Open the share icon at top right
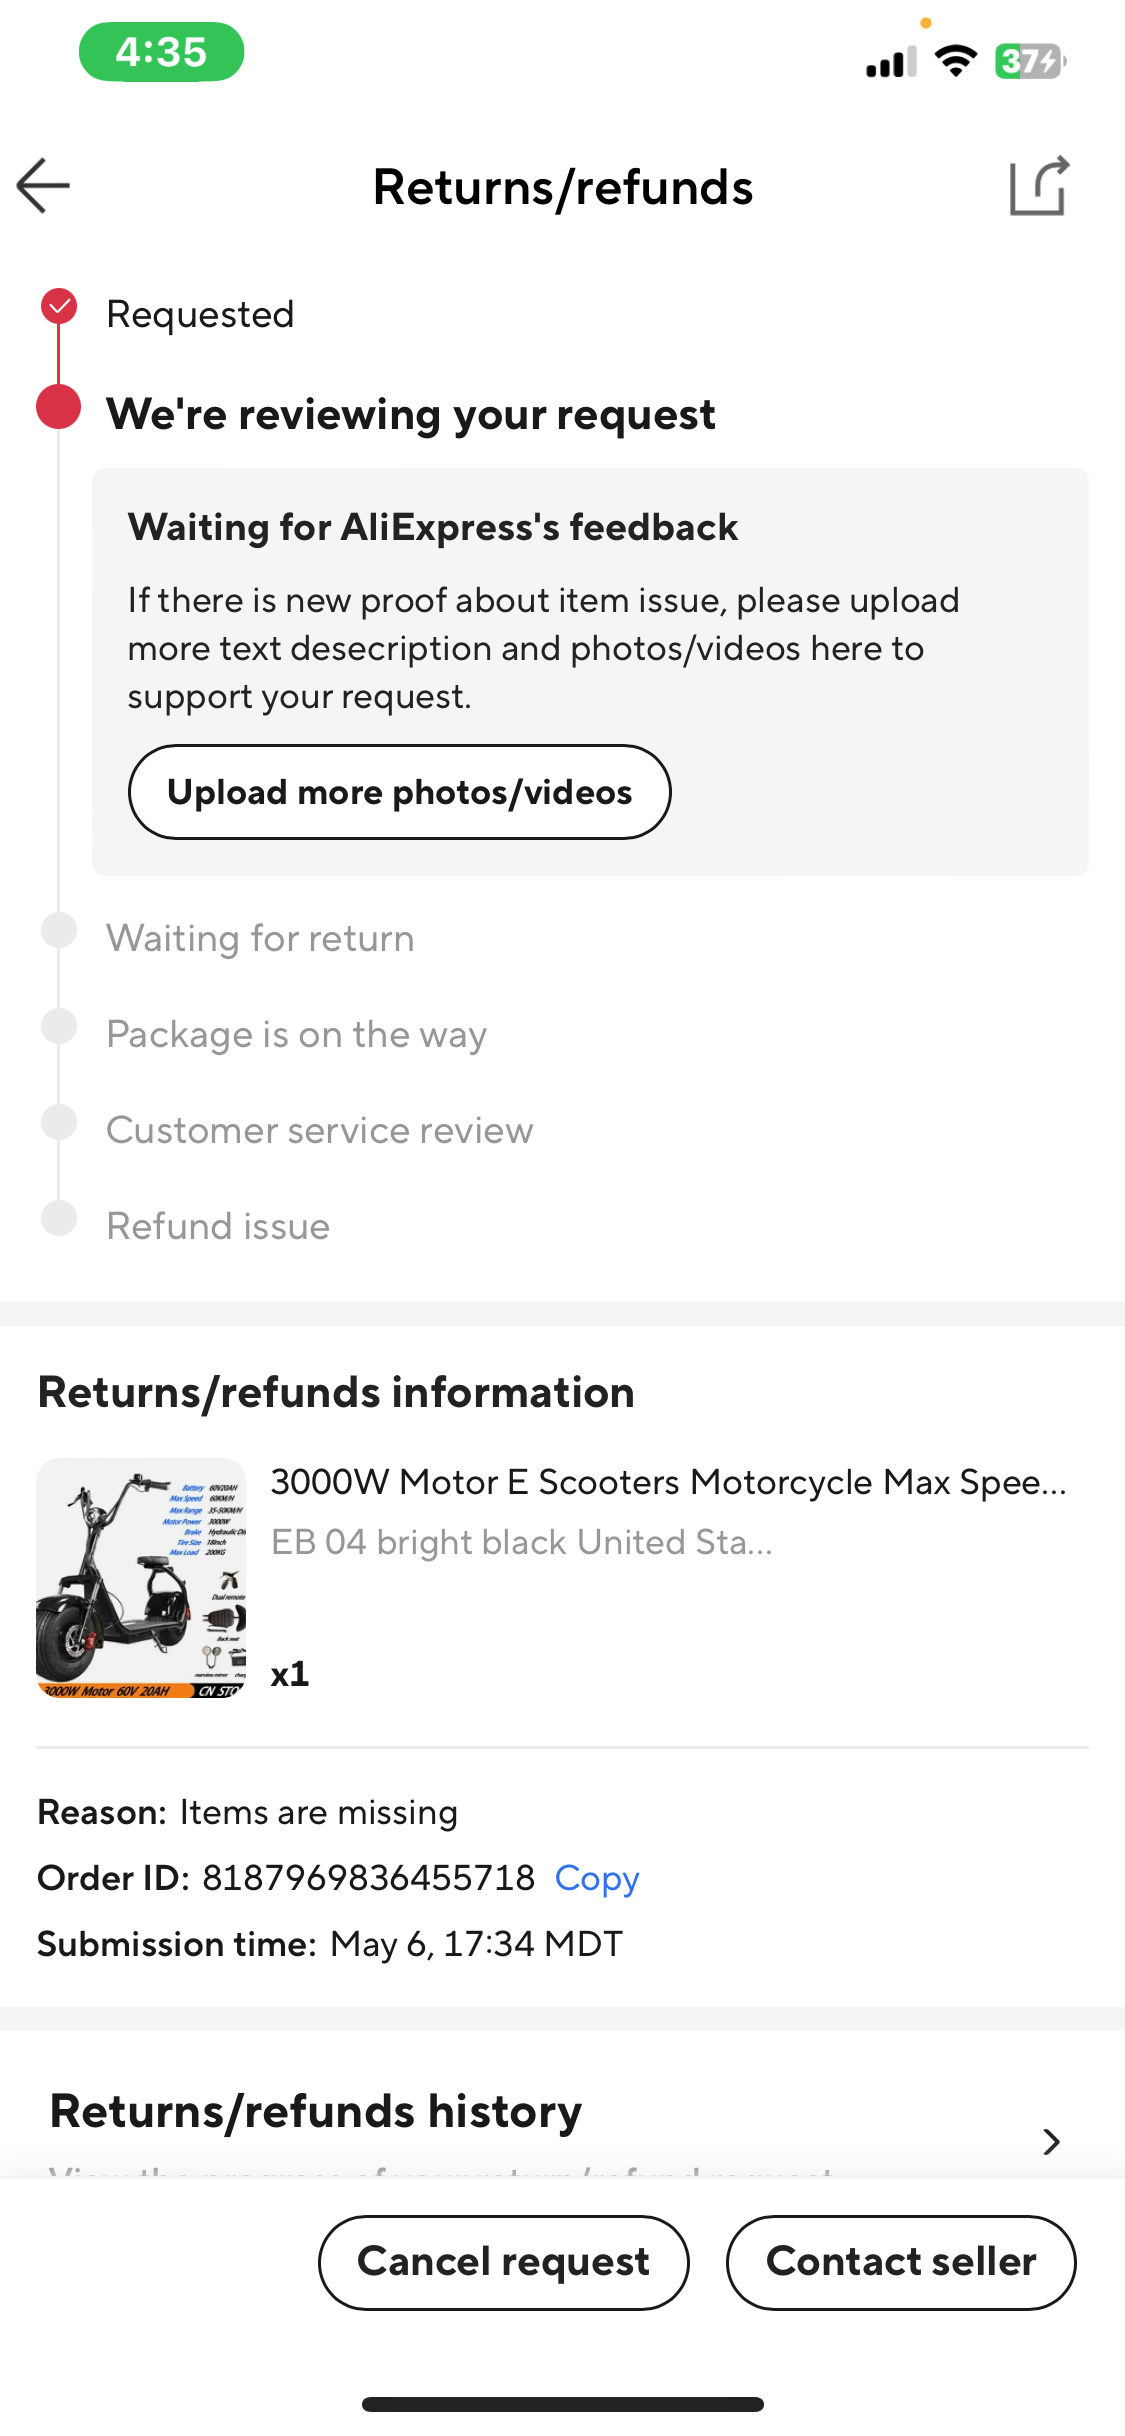This screenshot has width=1125, height=2436. pos(1040,185)
